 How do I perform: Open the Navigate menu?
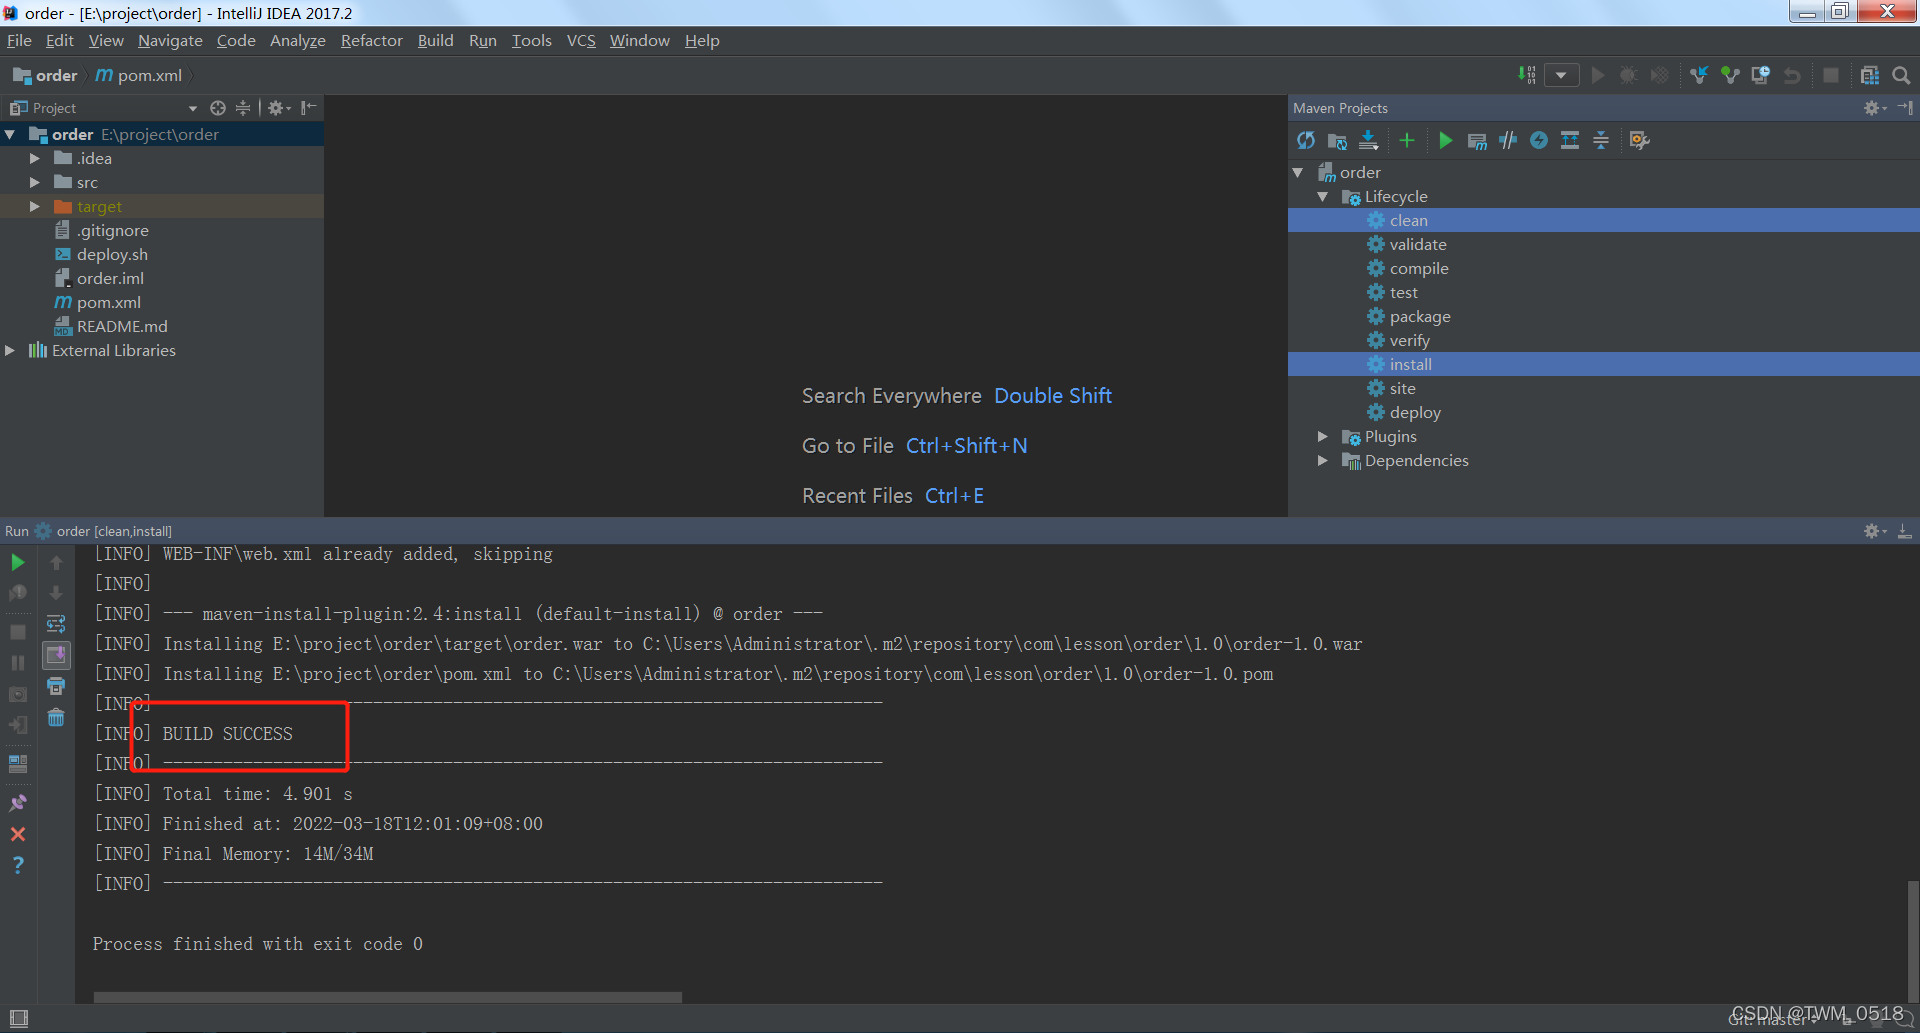(170, 41)
